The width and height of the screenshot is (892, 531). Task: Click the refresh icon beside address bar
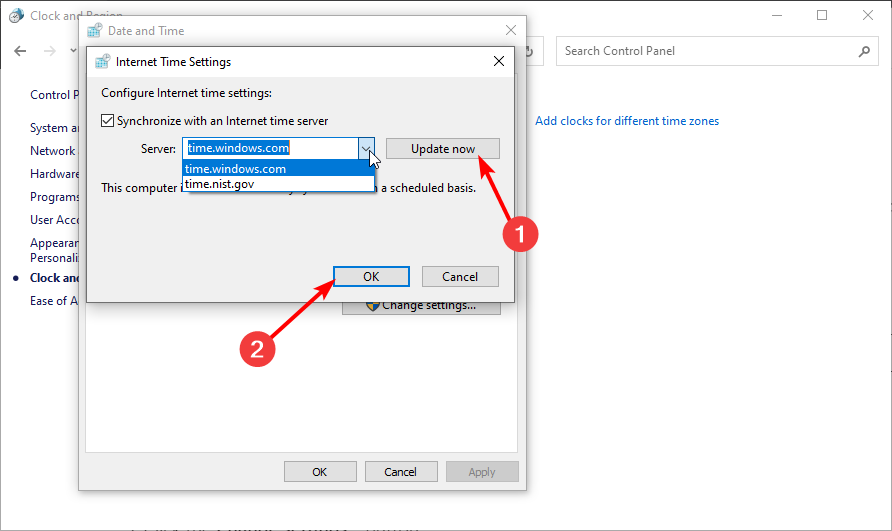pos(530,51)
